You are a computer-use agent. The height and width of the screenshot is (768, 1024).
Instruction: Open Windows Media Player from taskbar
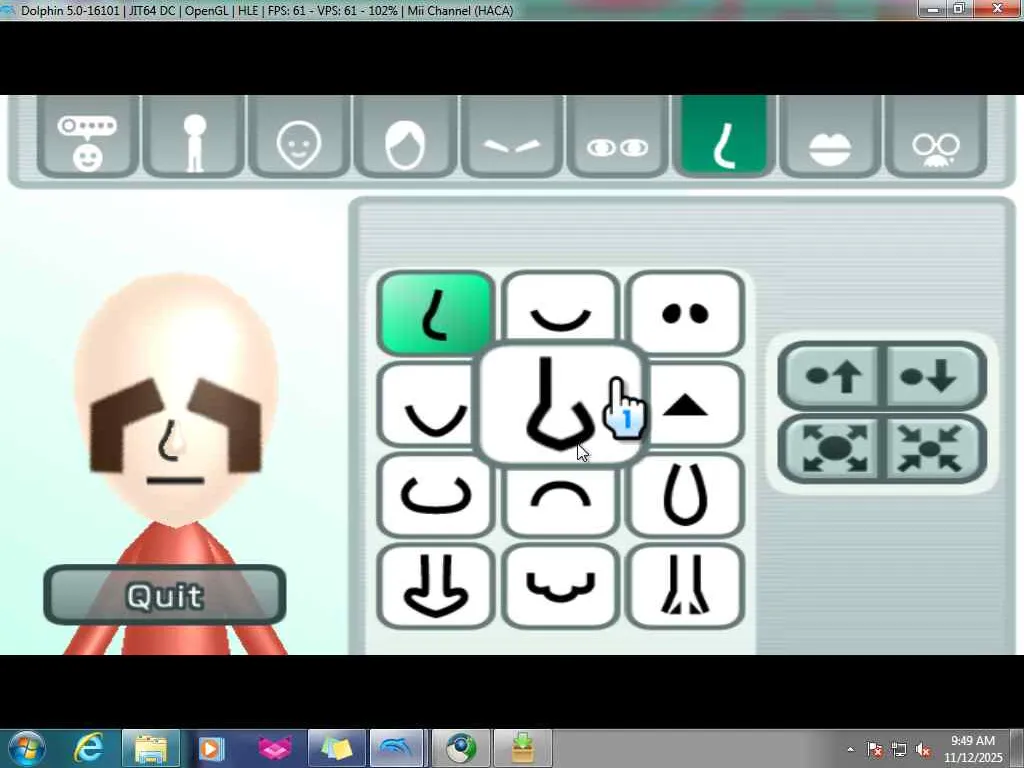coord(211,748)
